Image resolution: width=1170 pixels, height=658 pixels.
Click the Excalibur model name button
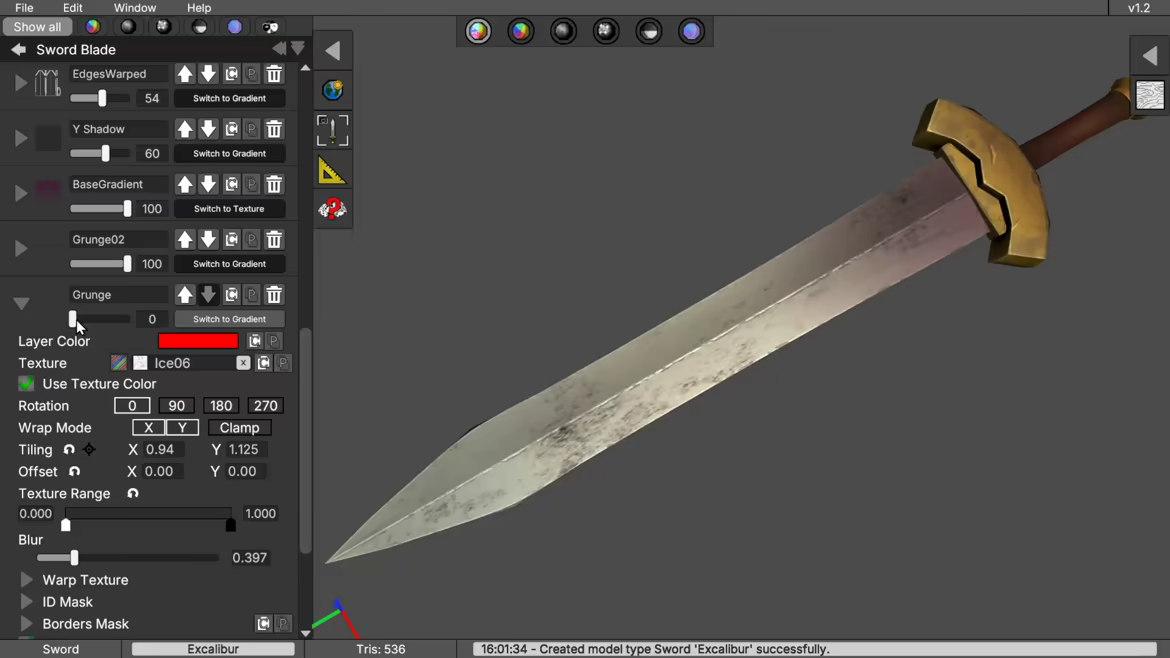click(213, 649)
